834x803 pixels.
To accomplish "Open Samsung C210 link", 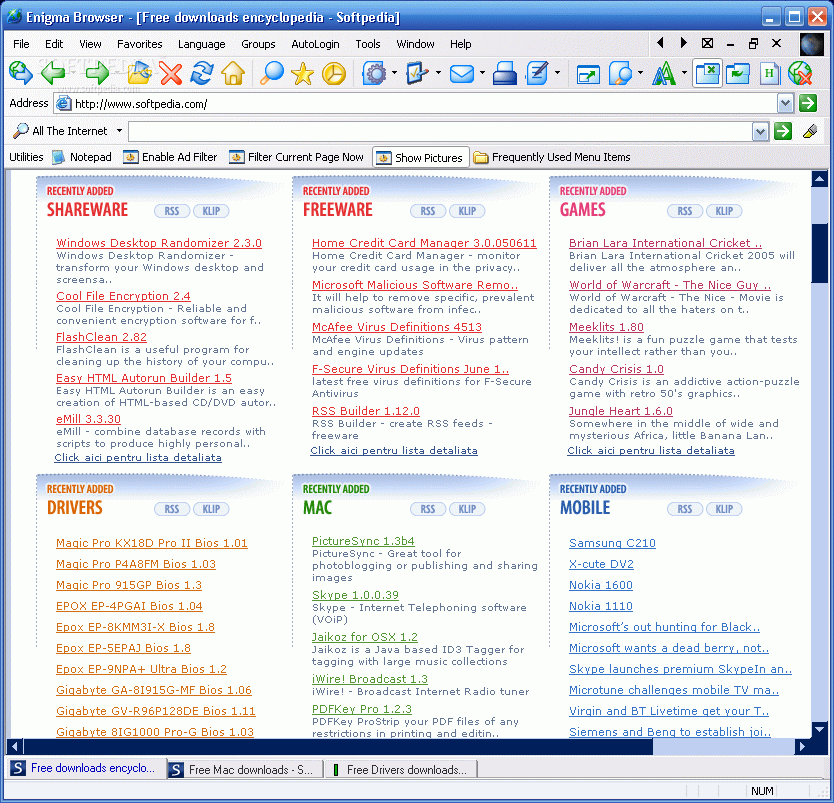I will coord(612,543).
